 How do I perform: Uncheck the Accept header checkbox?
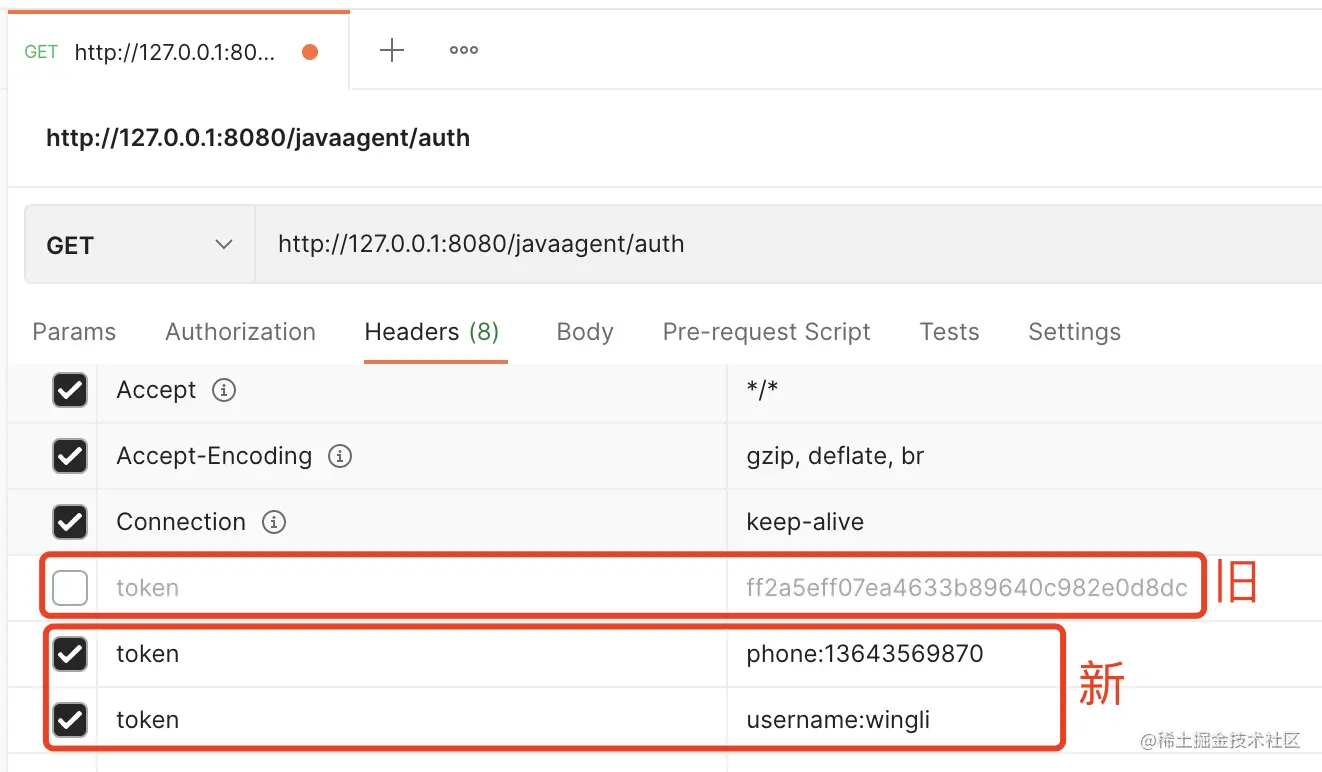(70, 390)
